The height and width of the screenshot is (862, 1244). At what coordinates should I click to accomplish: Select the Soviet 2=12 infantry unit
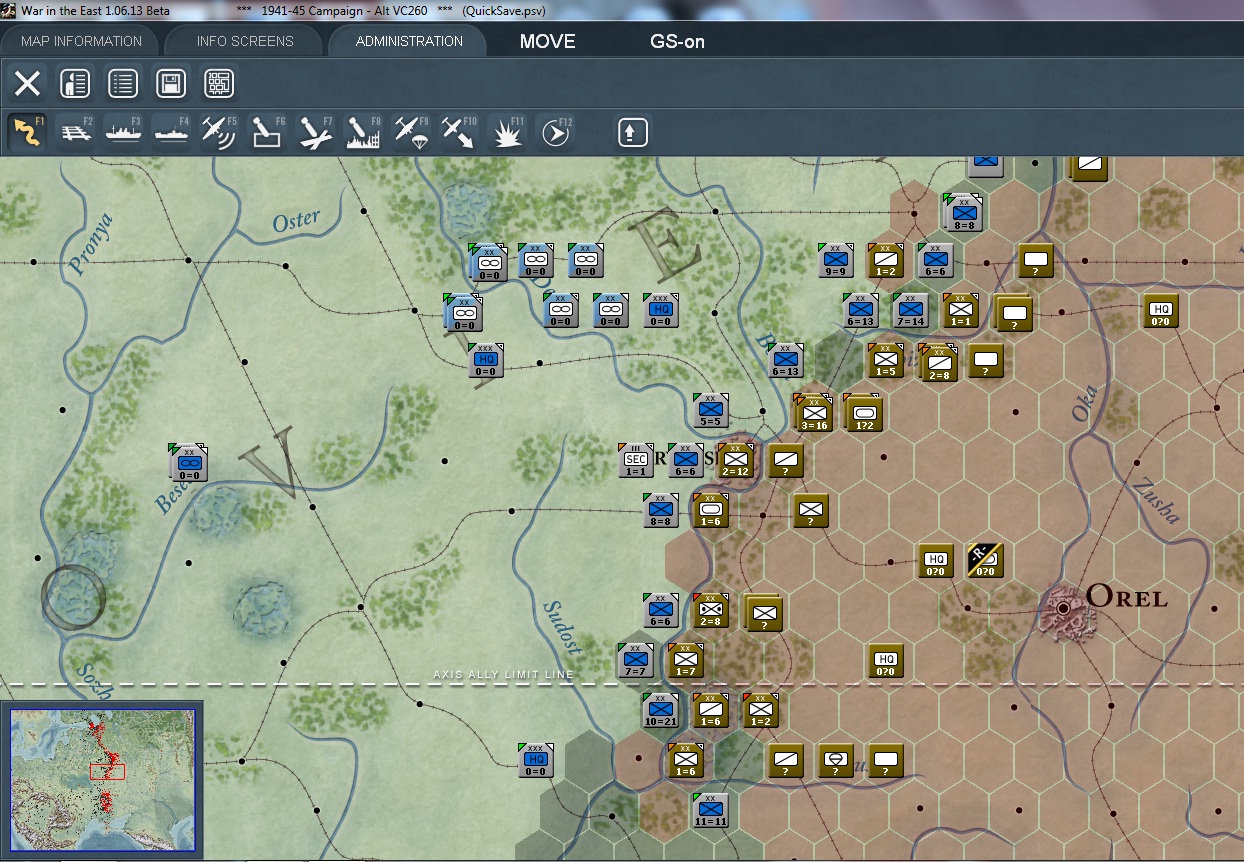point(735,460)
